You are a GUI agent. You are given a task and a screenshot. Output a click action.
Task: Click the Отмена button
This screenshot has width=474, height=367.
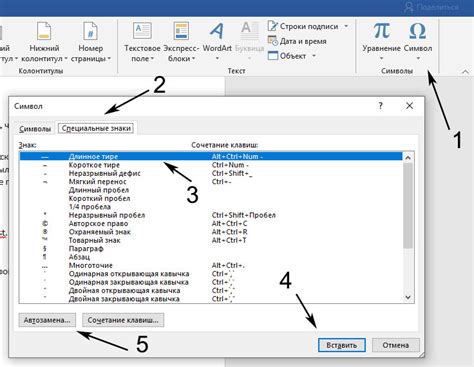tap(396, 345)
